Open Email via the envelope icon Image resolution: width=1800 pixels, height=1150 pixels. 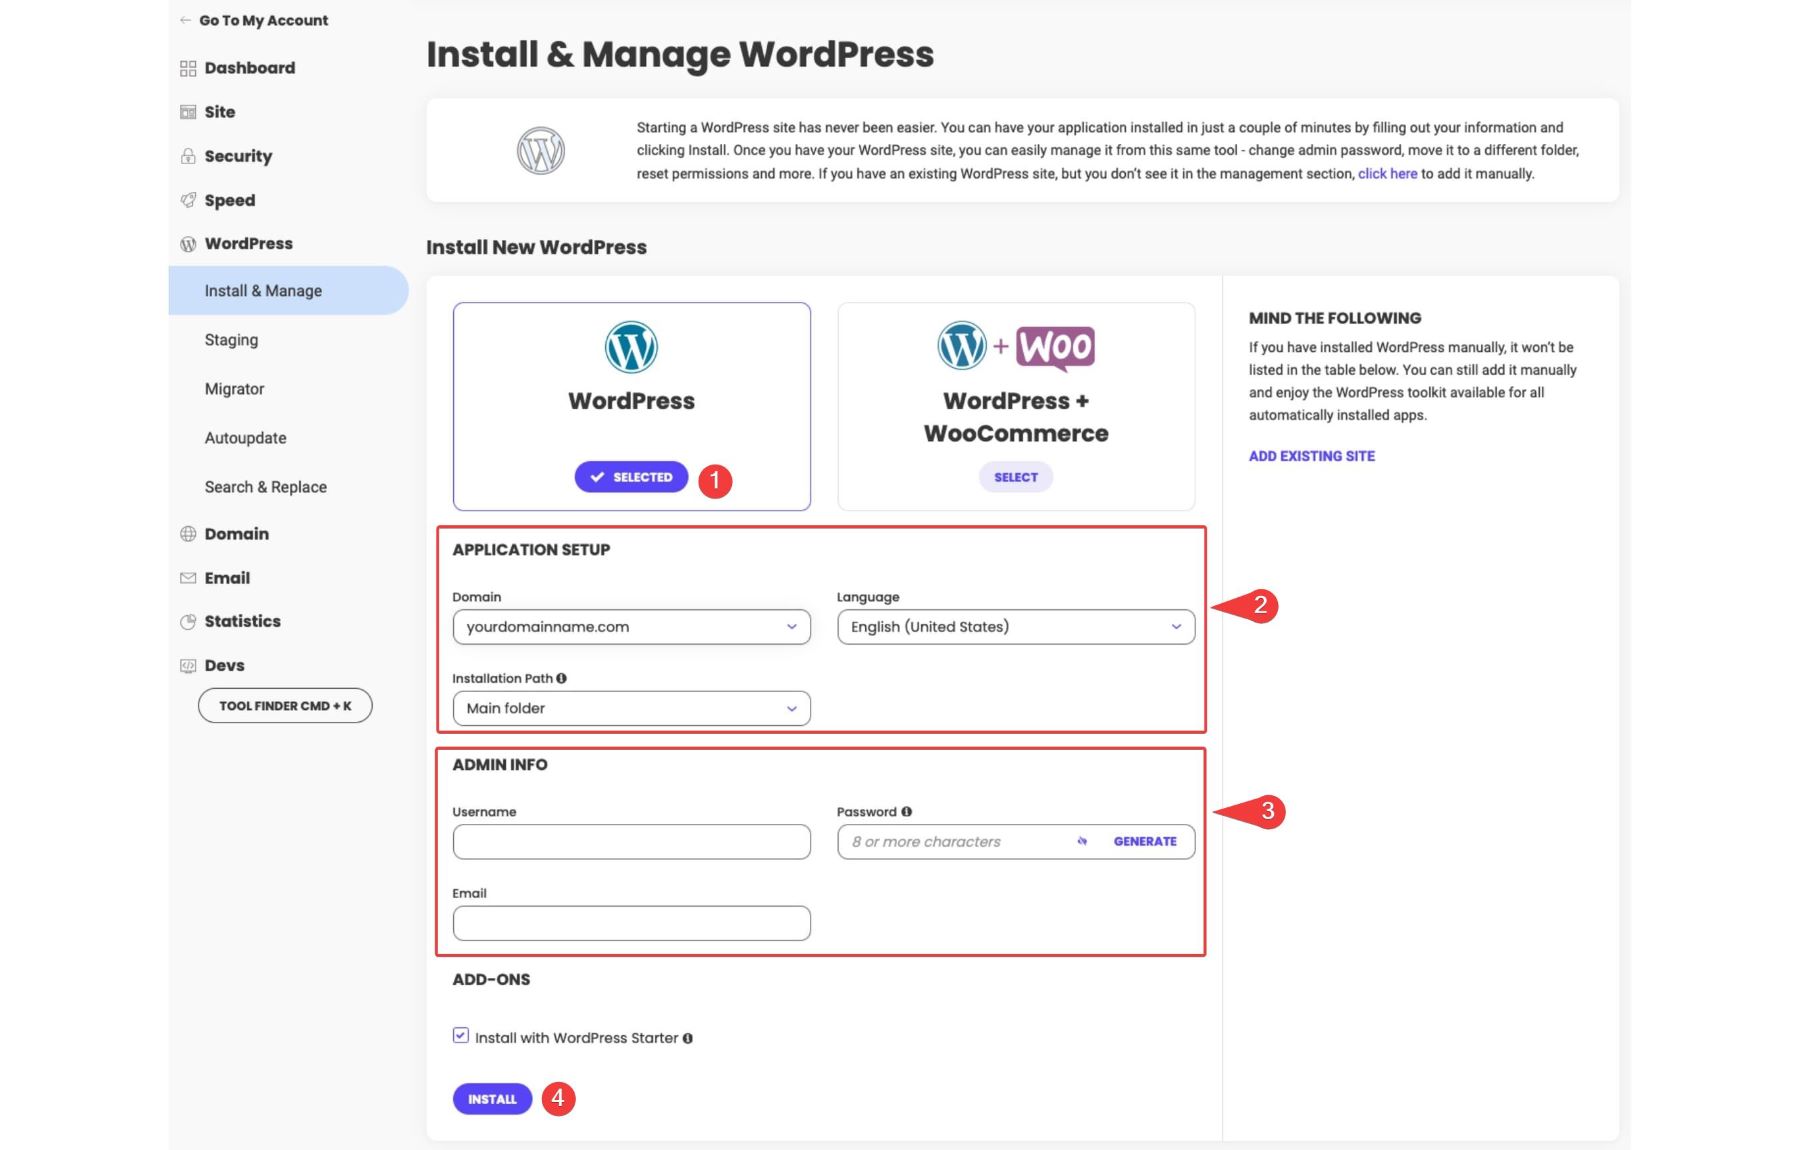(x=188, y=577)
